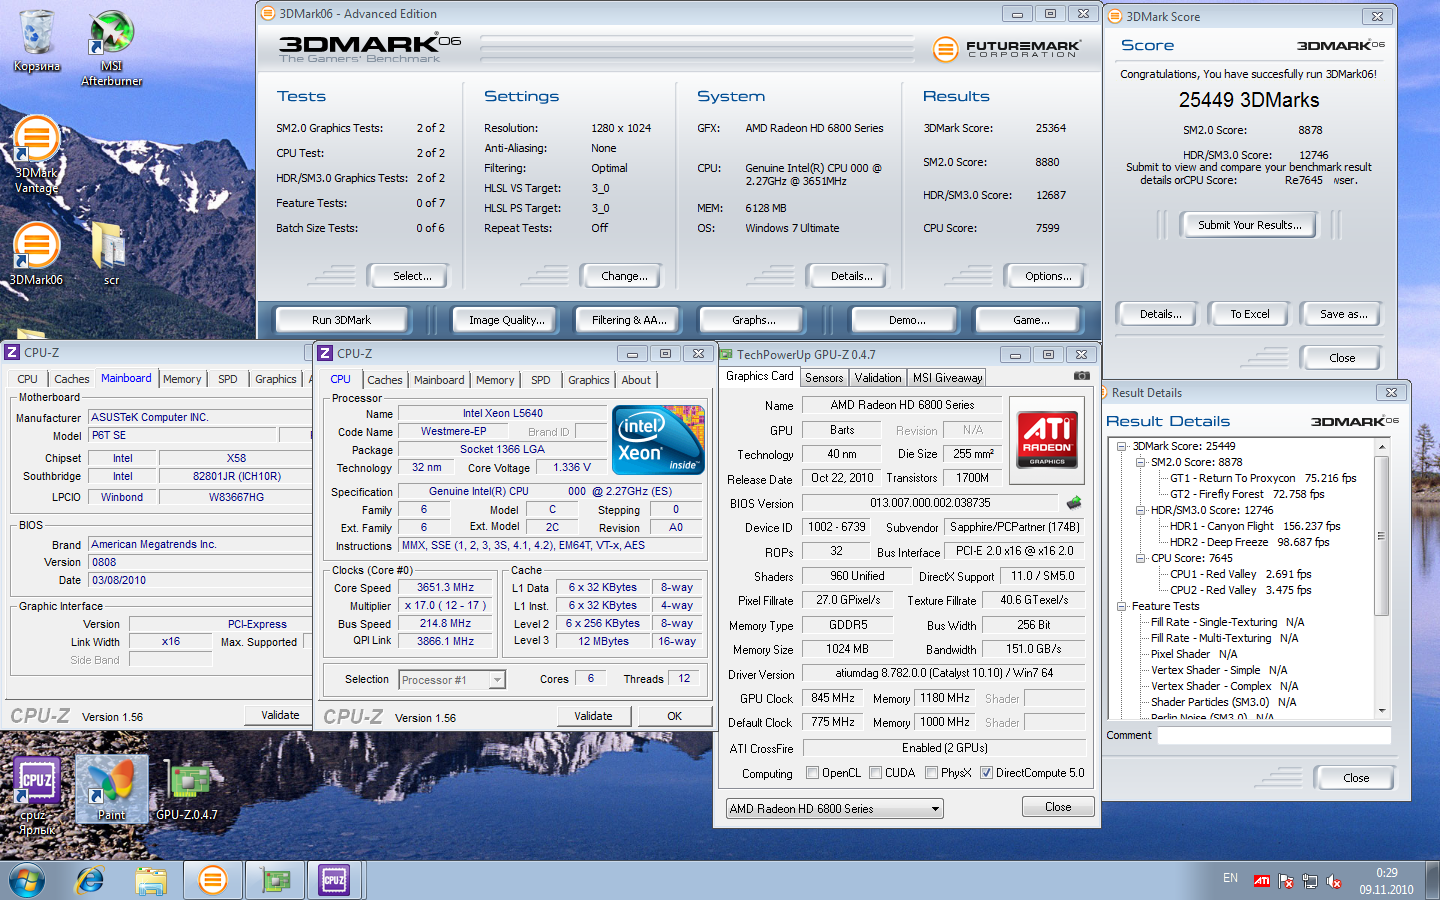Click the Comment field in Result Details
The height and width of the screenshot is (900, 1440).
click(x=1273, y=735)
